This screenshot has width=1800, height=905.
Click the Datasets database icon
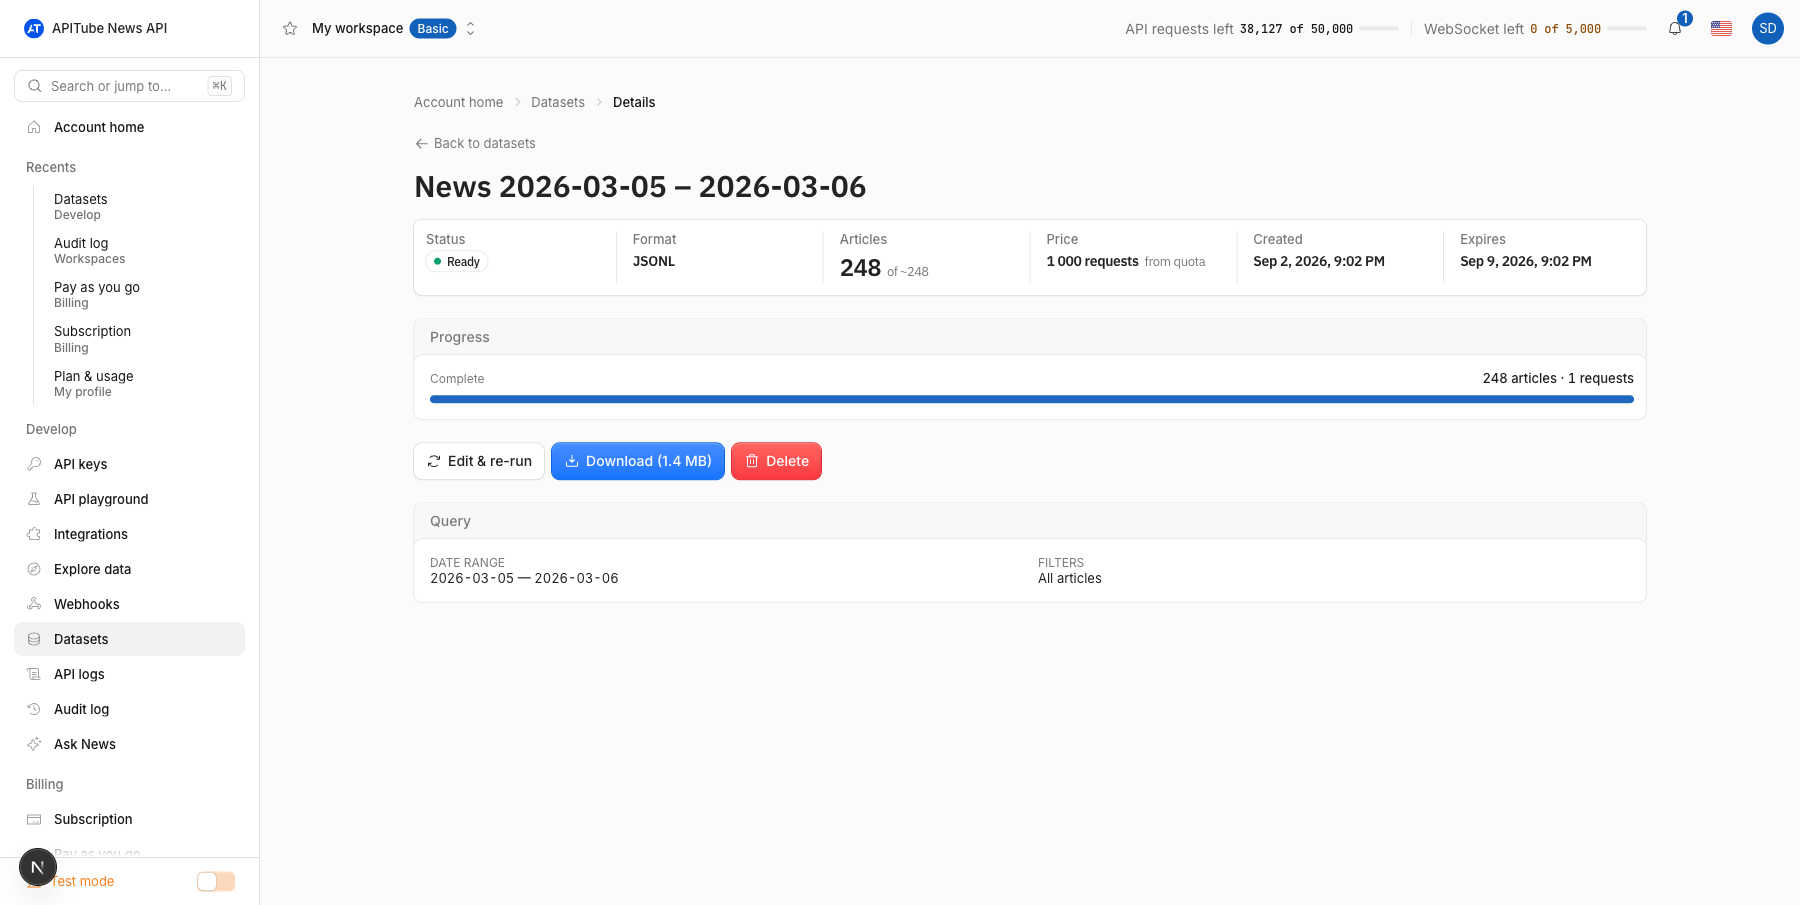(x=34, y=639)
